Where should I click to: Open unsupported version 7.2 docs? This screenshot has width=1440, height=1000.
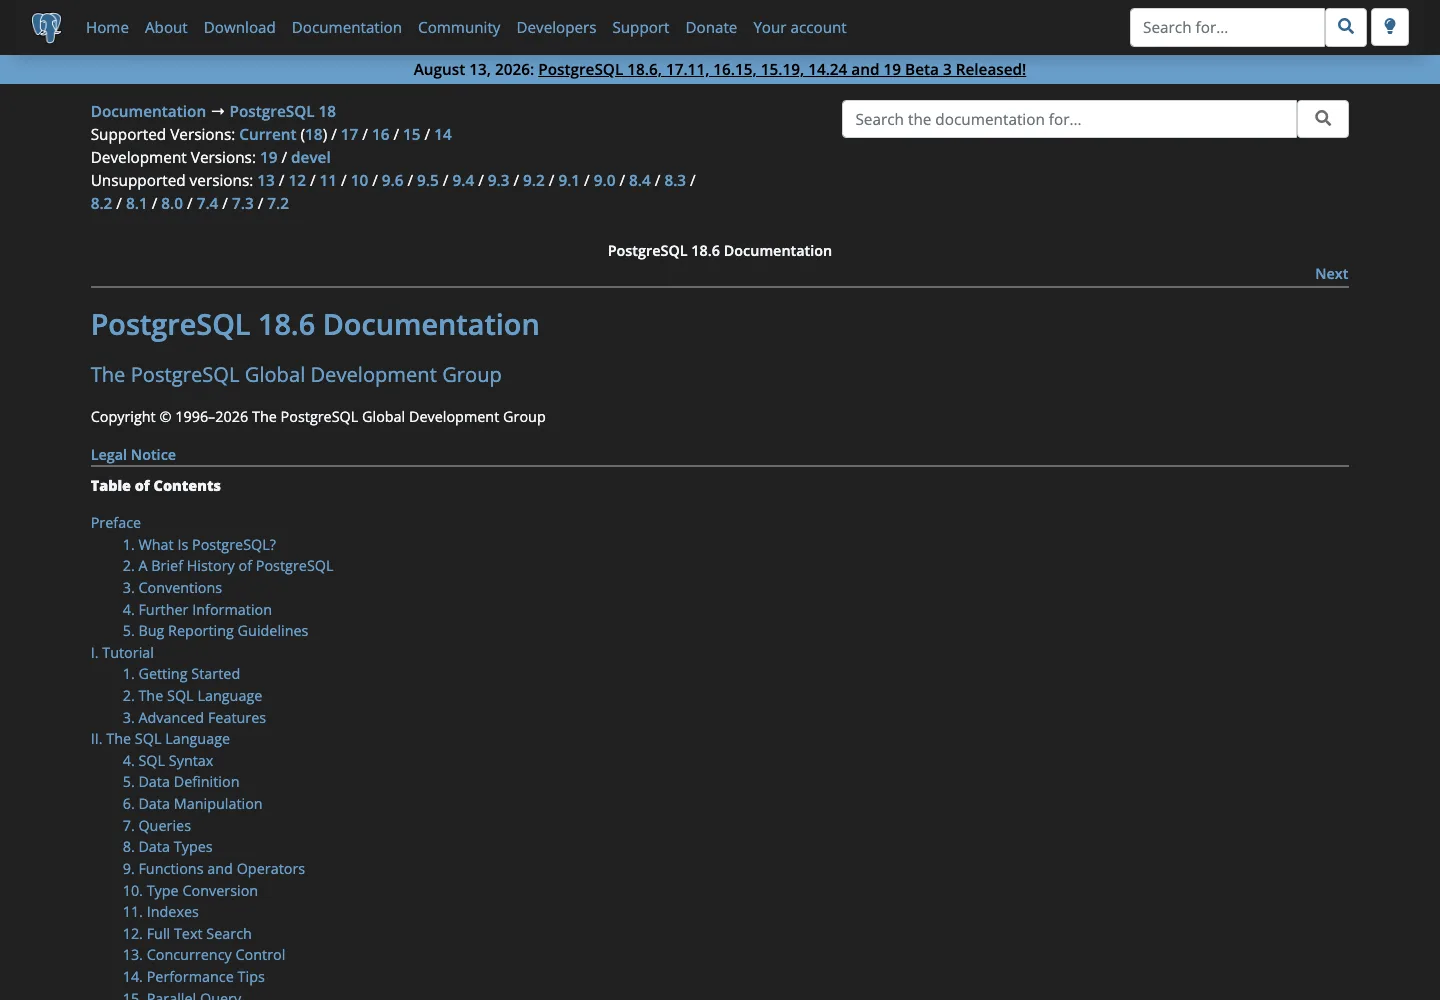pos(278,203)
